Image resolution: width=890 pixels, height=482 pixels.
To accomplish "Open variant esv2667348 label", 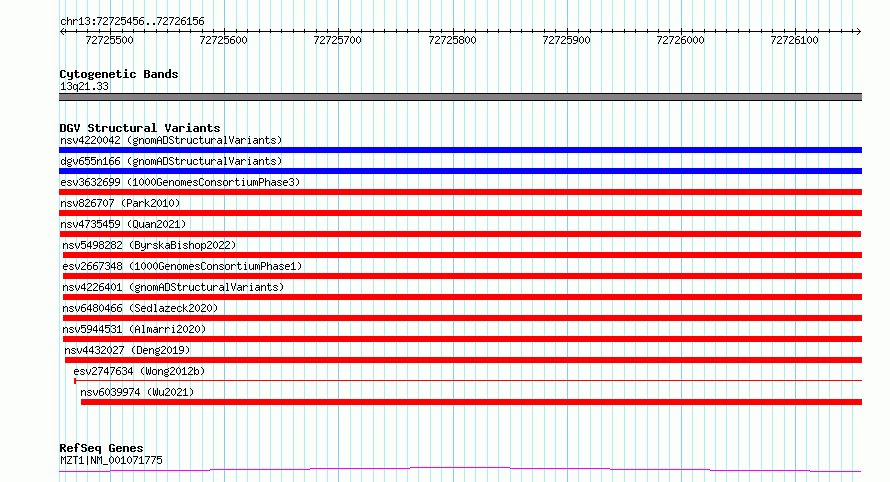I will (x=182, y=266).
